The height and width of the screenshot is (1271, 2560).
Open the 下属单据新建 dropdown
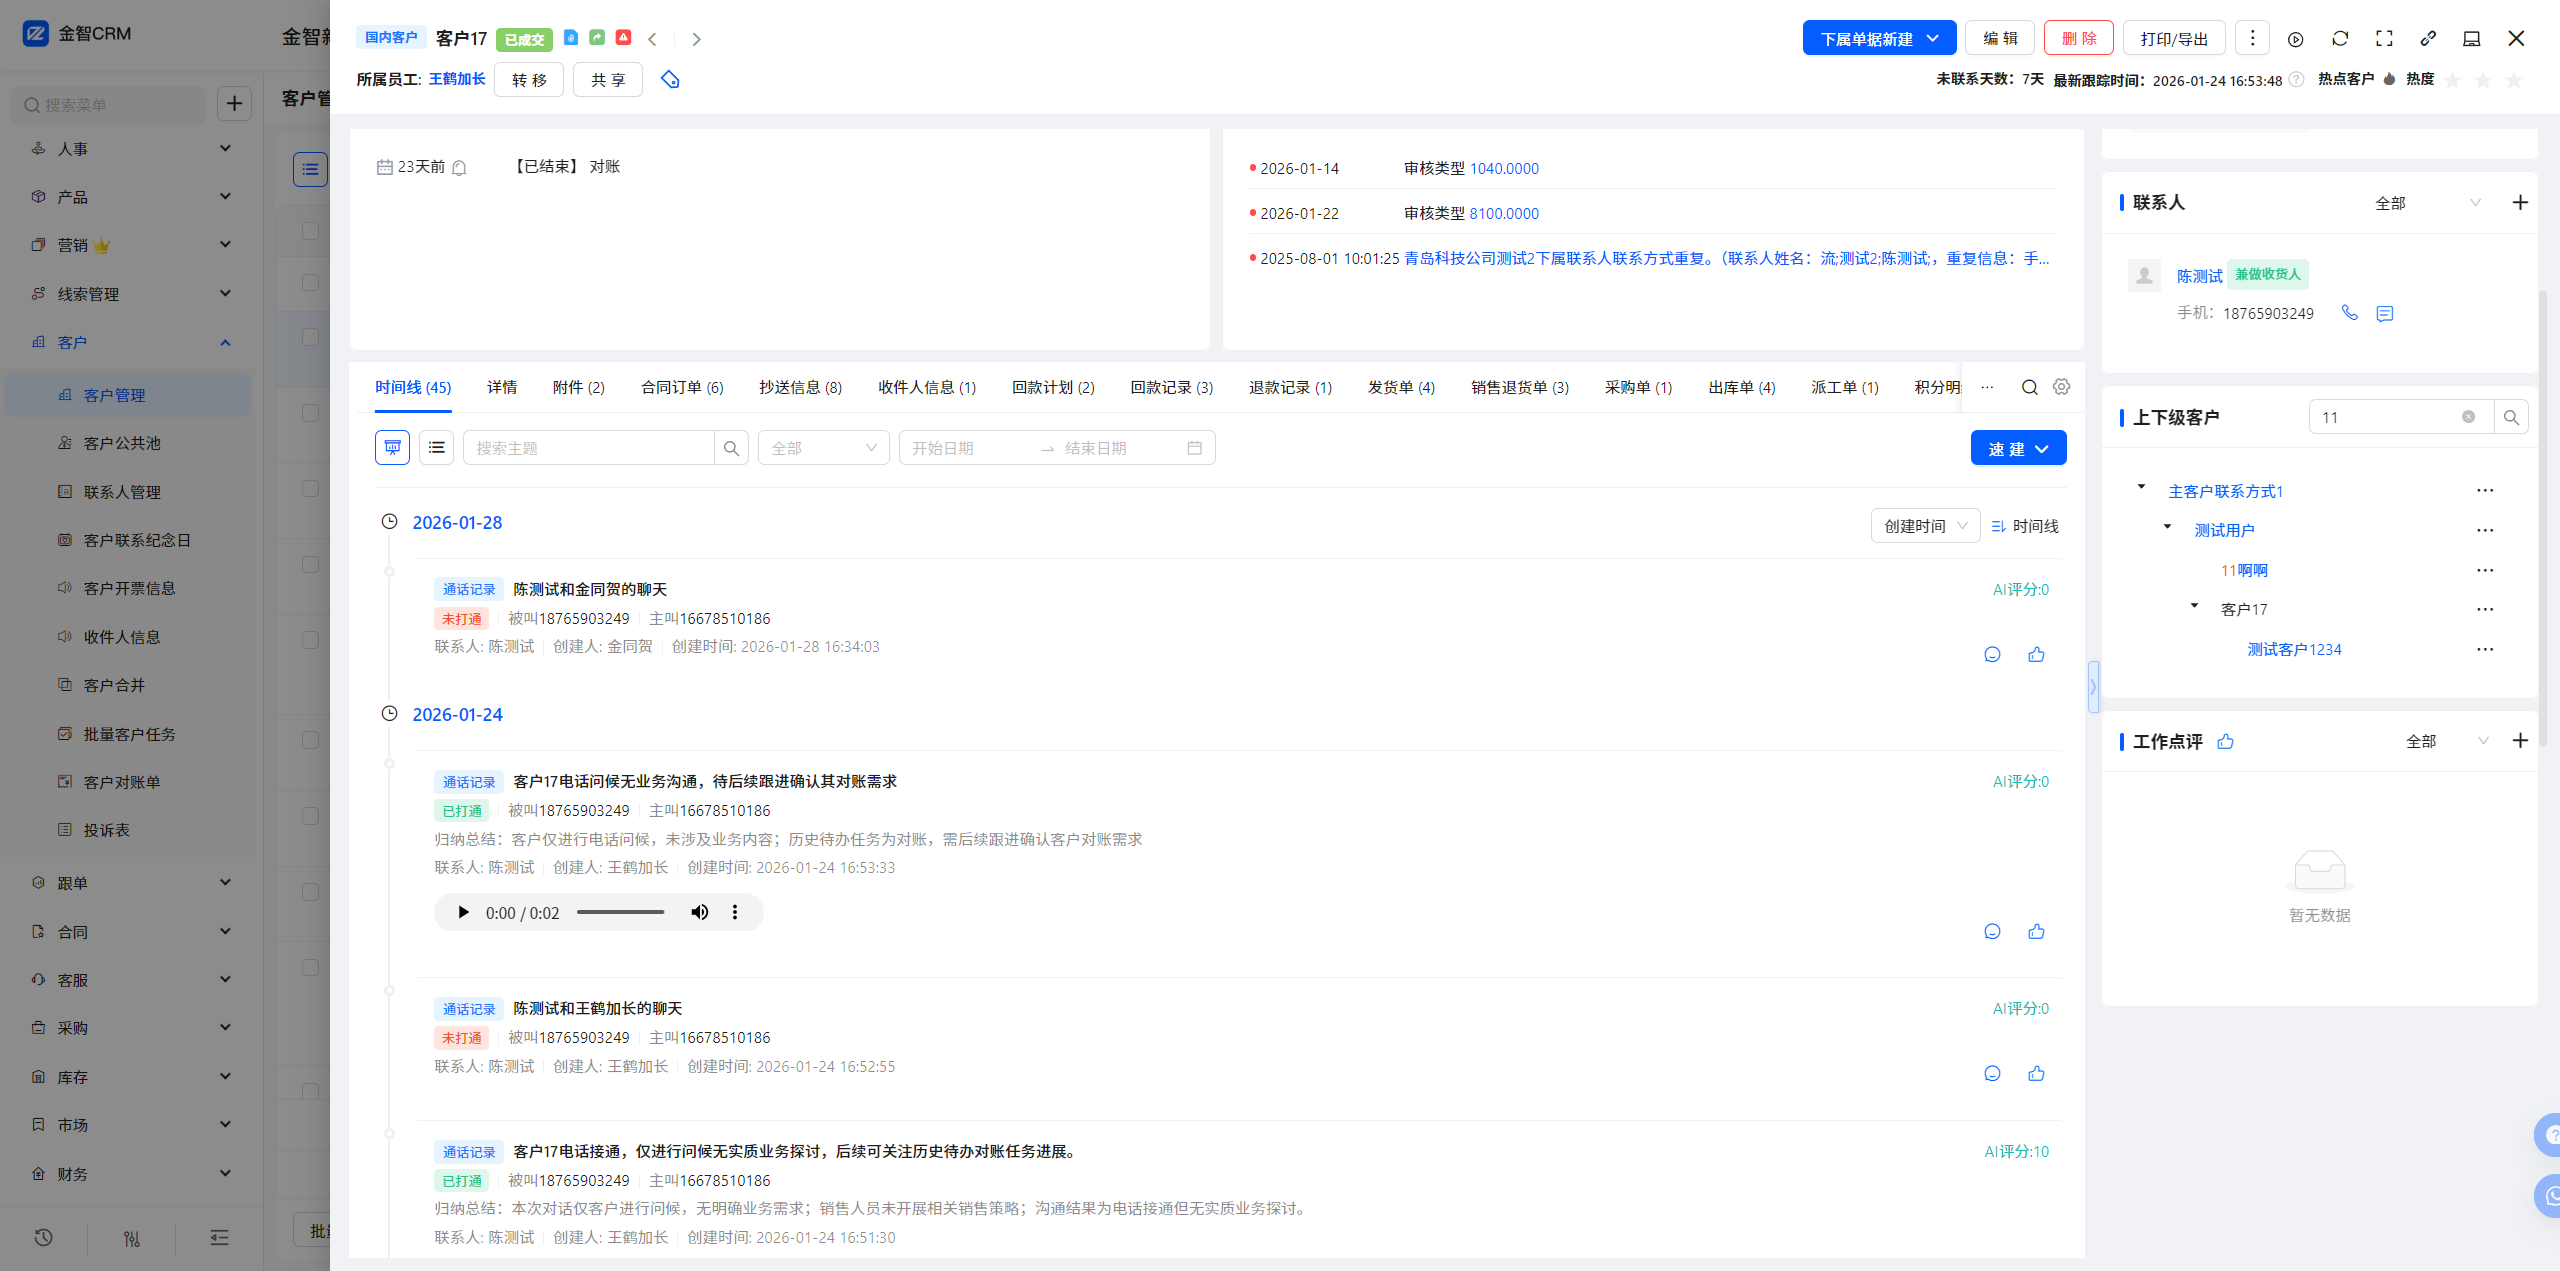[1879, 38]
